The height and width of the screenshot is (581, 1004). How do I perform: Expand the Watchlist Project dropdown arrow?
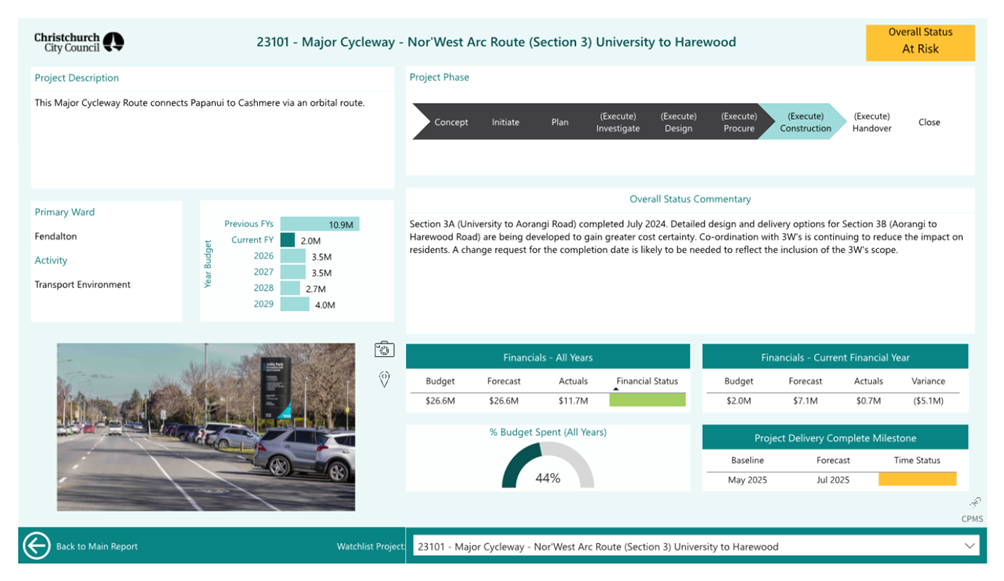[969, 546]
